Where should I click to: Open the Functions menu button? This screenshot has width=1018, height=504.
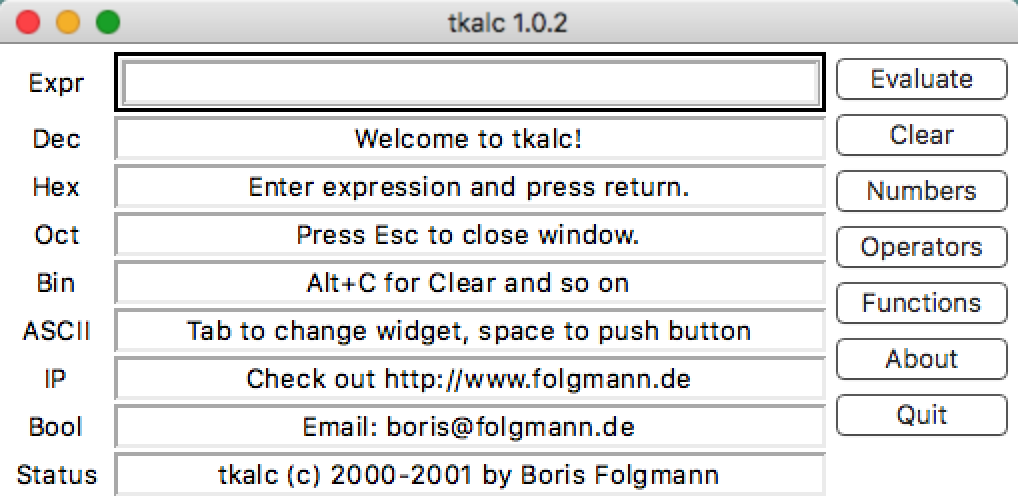[x=921, y=303]
